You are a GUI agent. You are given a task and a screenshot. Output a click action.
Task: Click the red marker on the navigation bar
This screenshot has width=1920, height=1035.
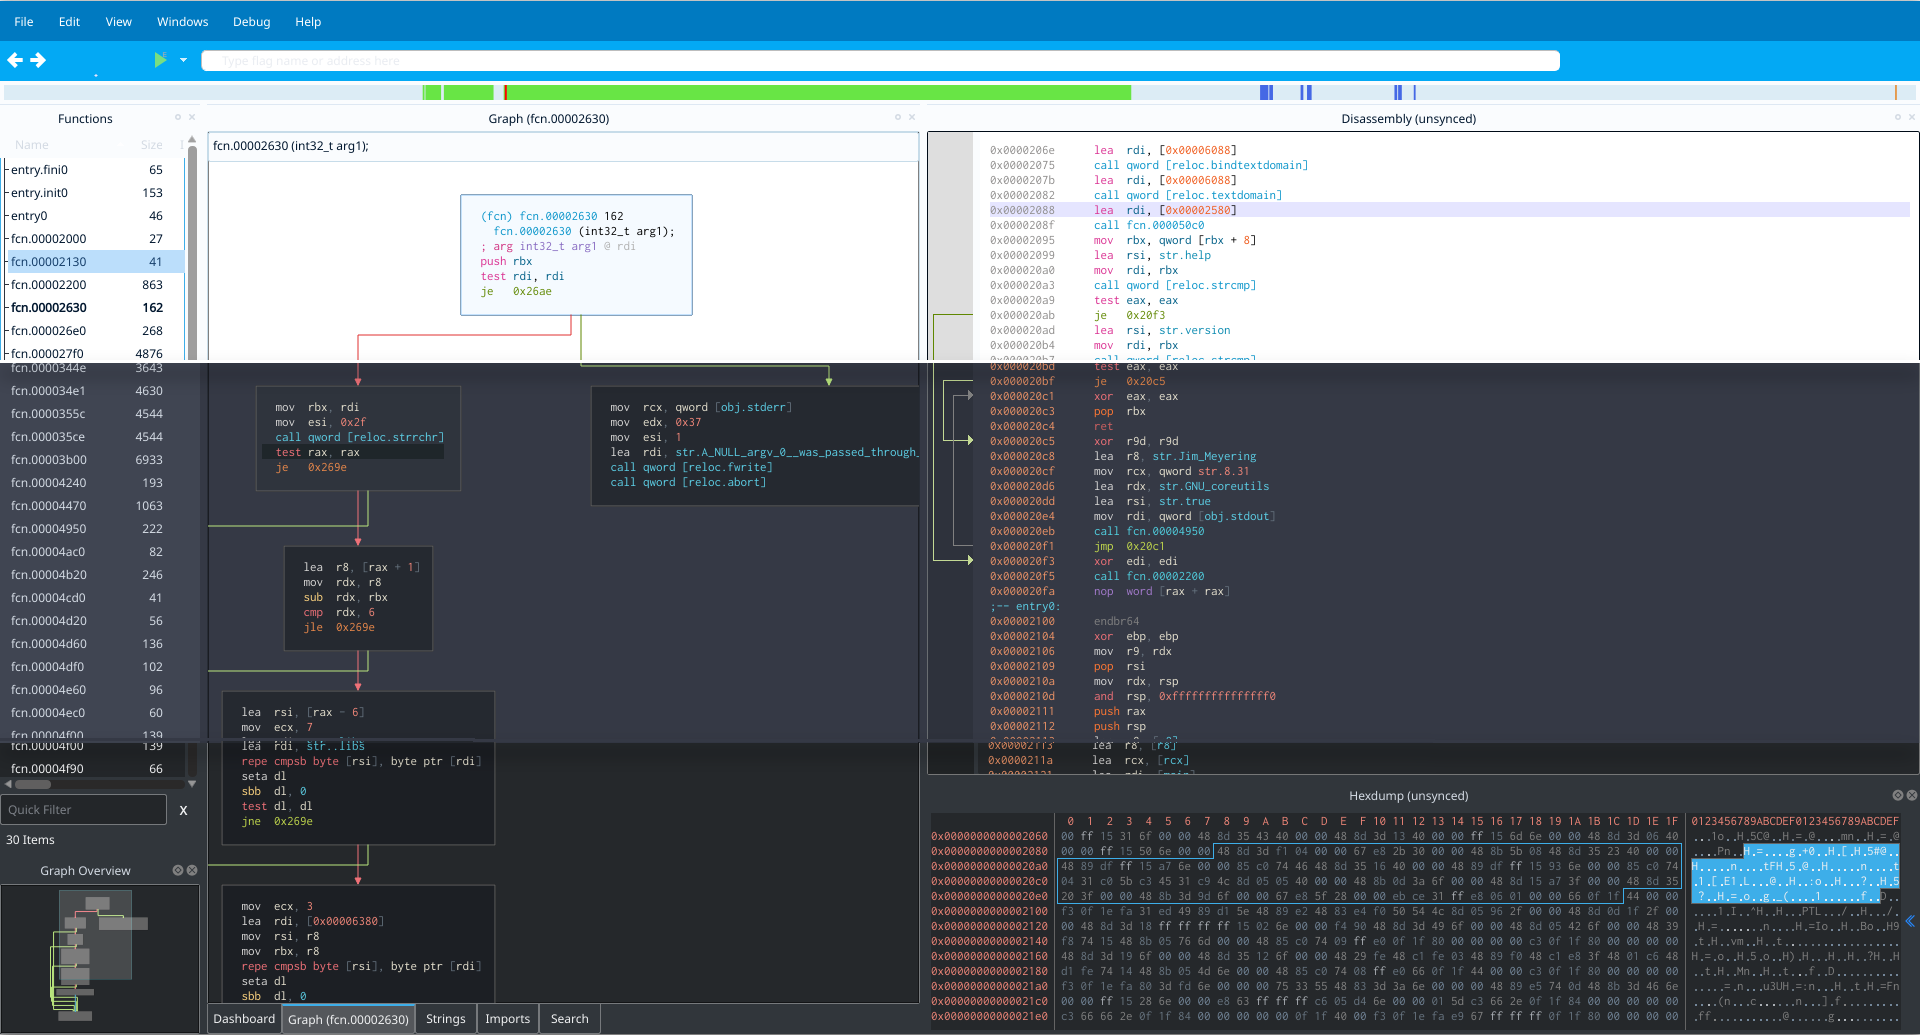click(505, 92)
